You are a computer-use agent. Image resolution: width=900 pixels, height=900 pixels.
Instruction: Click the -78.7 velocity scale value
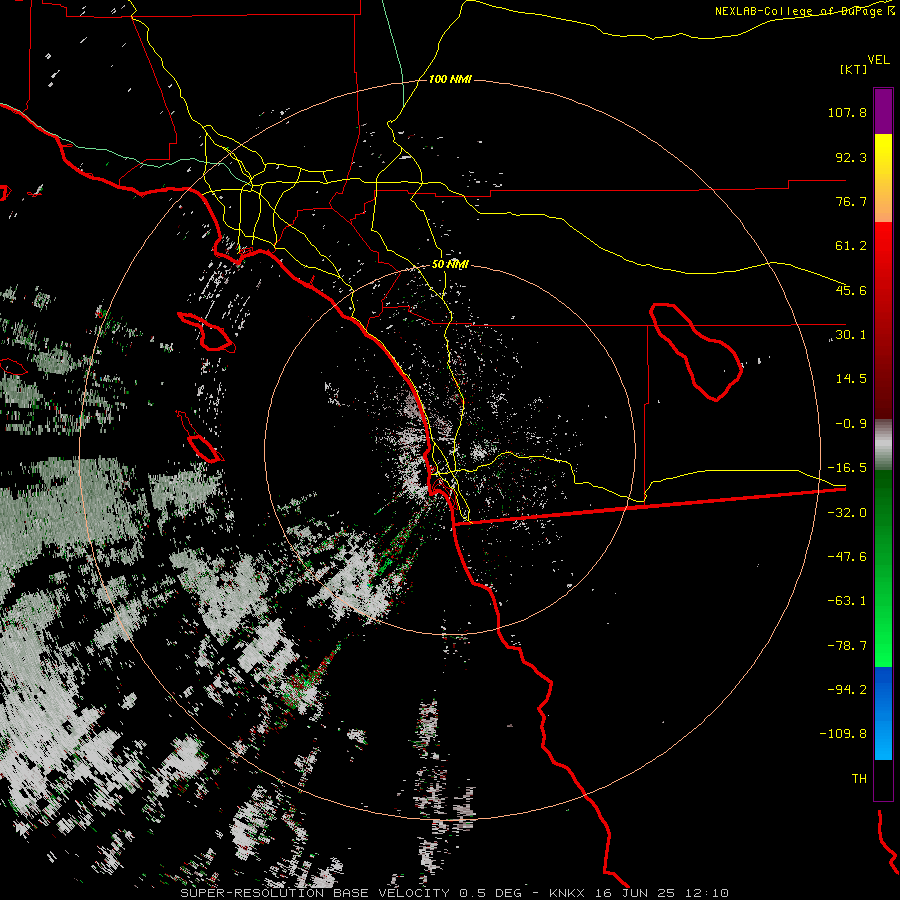(x=847, y=646)
